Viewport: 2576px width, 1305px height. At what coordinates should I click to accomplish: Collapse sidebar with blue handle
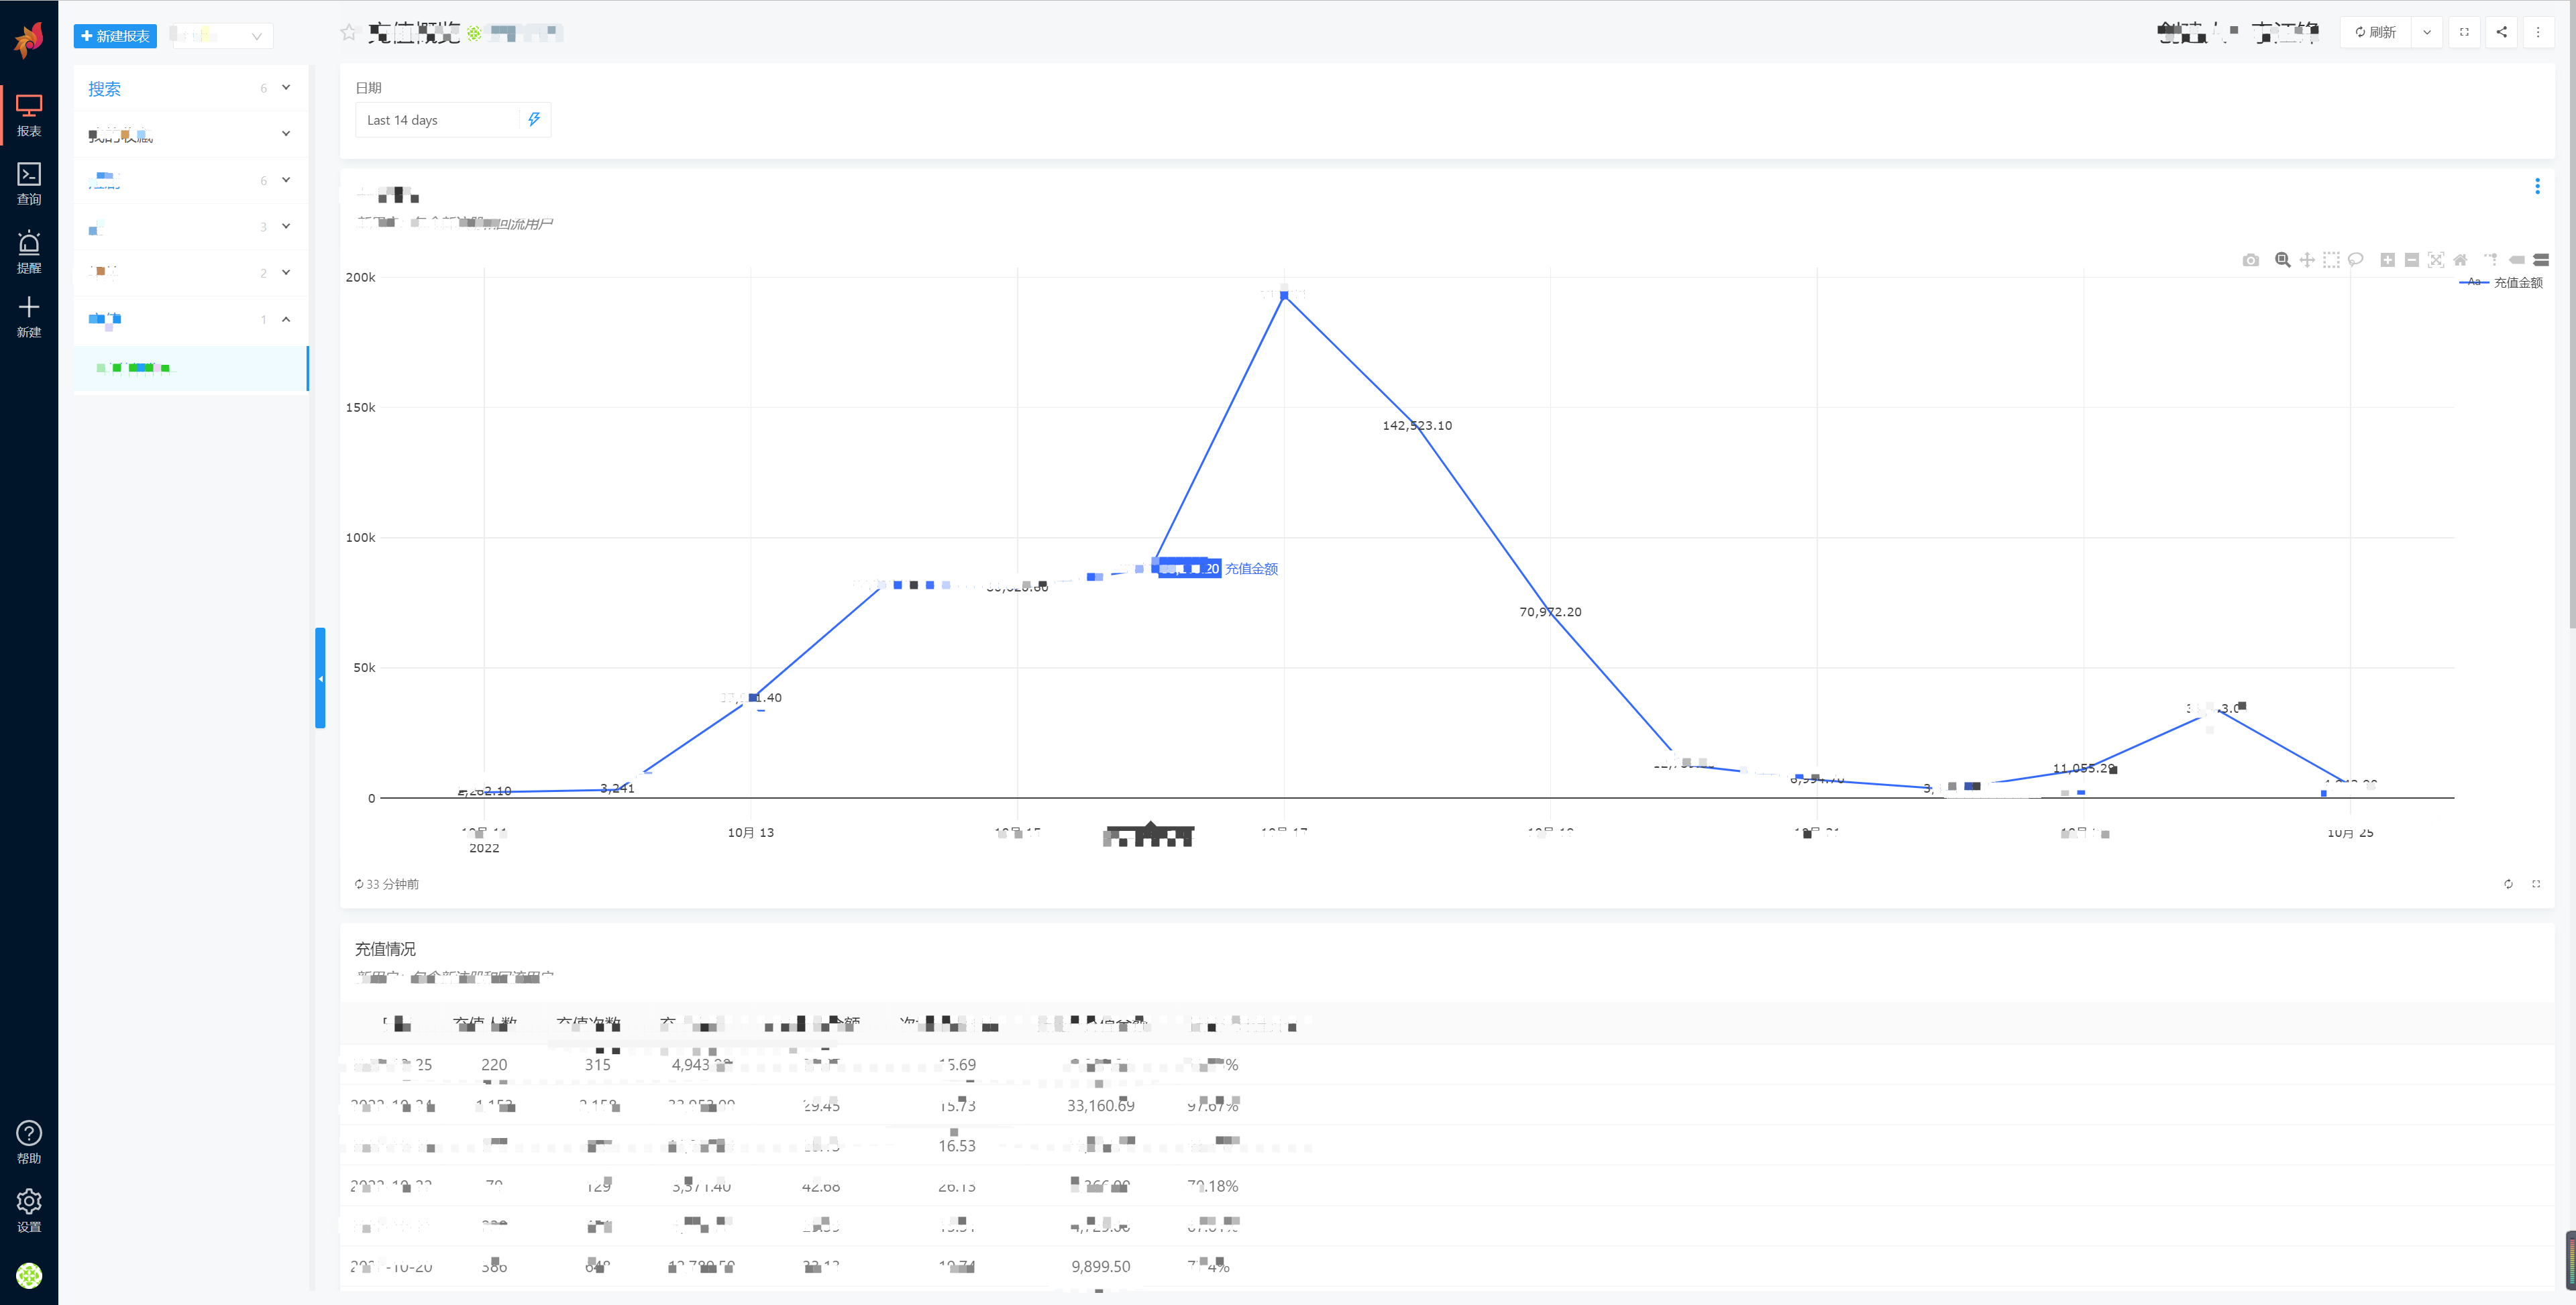pyautogui.click(x=320, y=678)
